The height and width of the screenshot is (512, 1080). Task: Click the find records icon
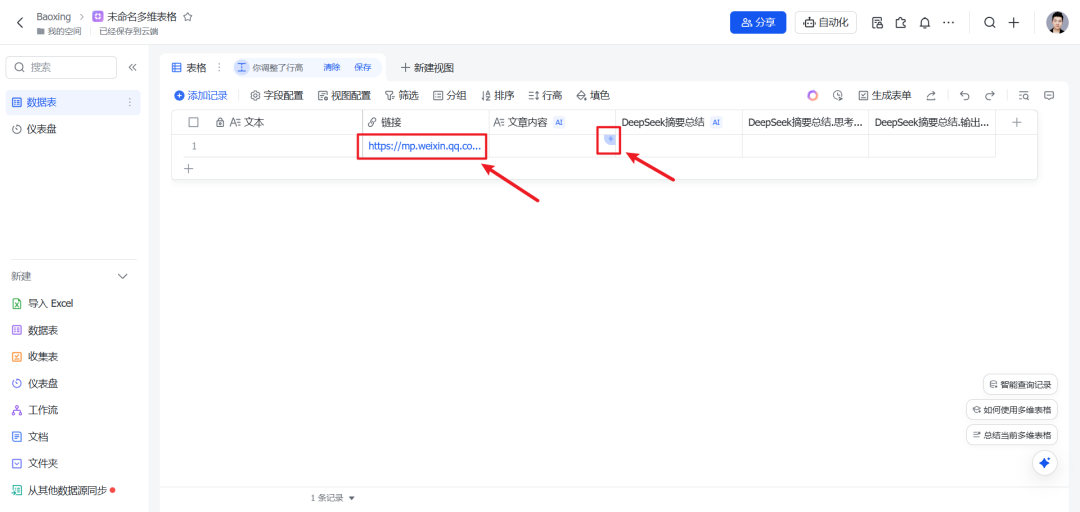[x=1024, y=96]
